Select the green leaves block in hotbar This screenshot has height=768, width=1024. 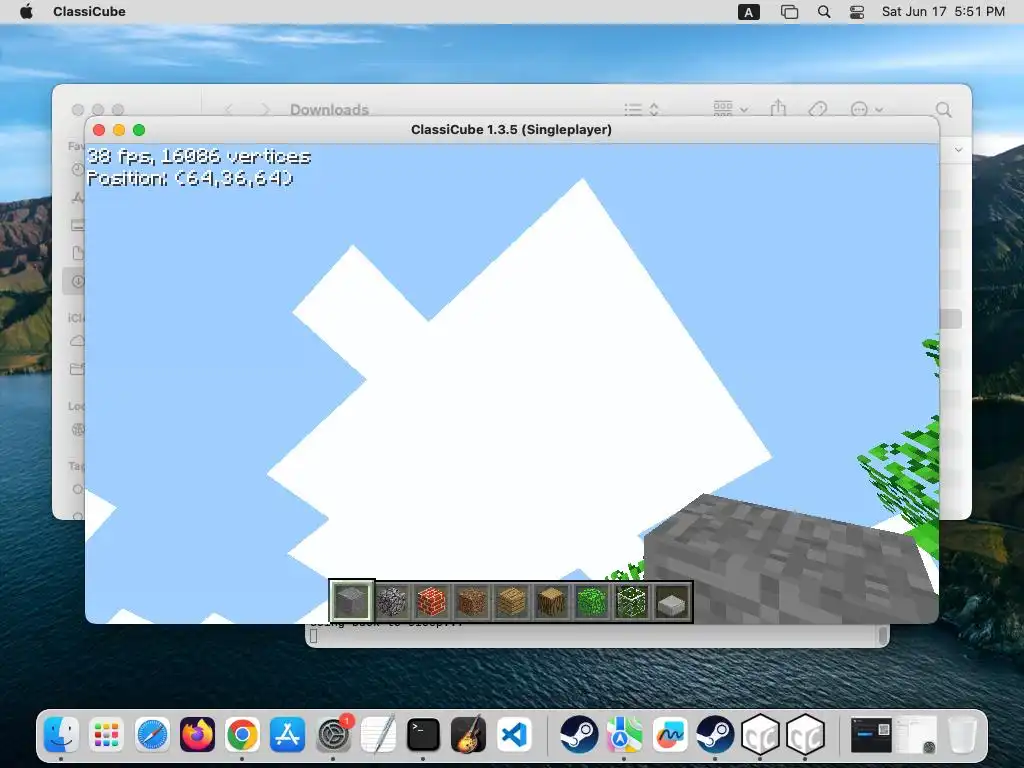pos(592,601)
